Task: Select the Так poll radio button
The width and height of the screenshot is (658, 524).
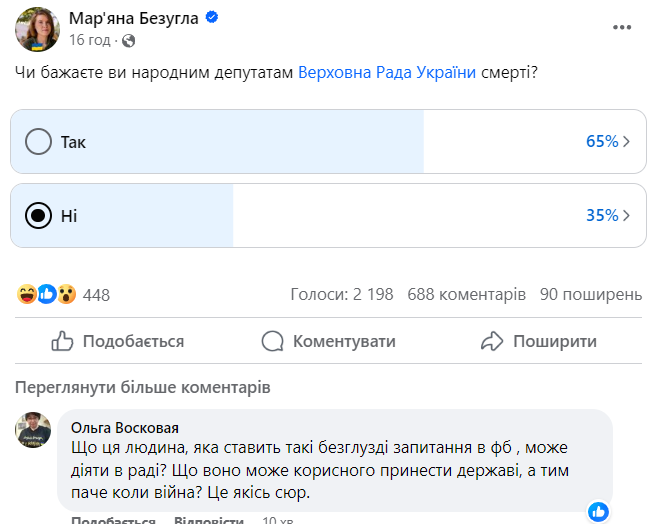Action: click(38, 141)
